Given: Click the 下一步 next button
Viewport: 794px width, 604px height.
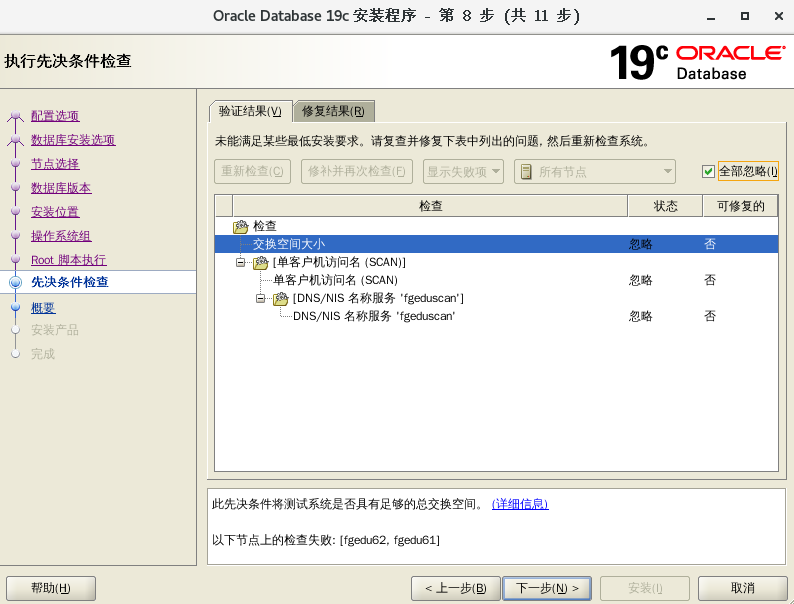Looking at the screenshot, I should click(547, 588).
